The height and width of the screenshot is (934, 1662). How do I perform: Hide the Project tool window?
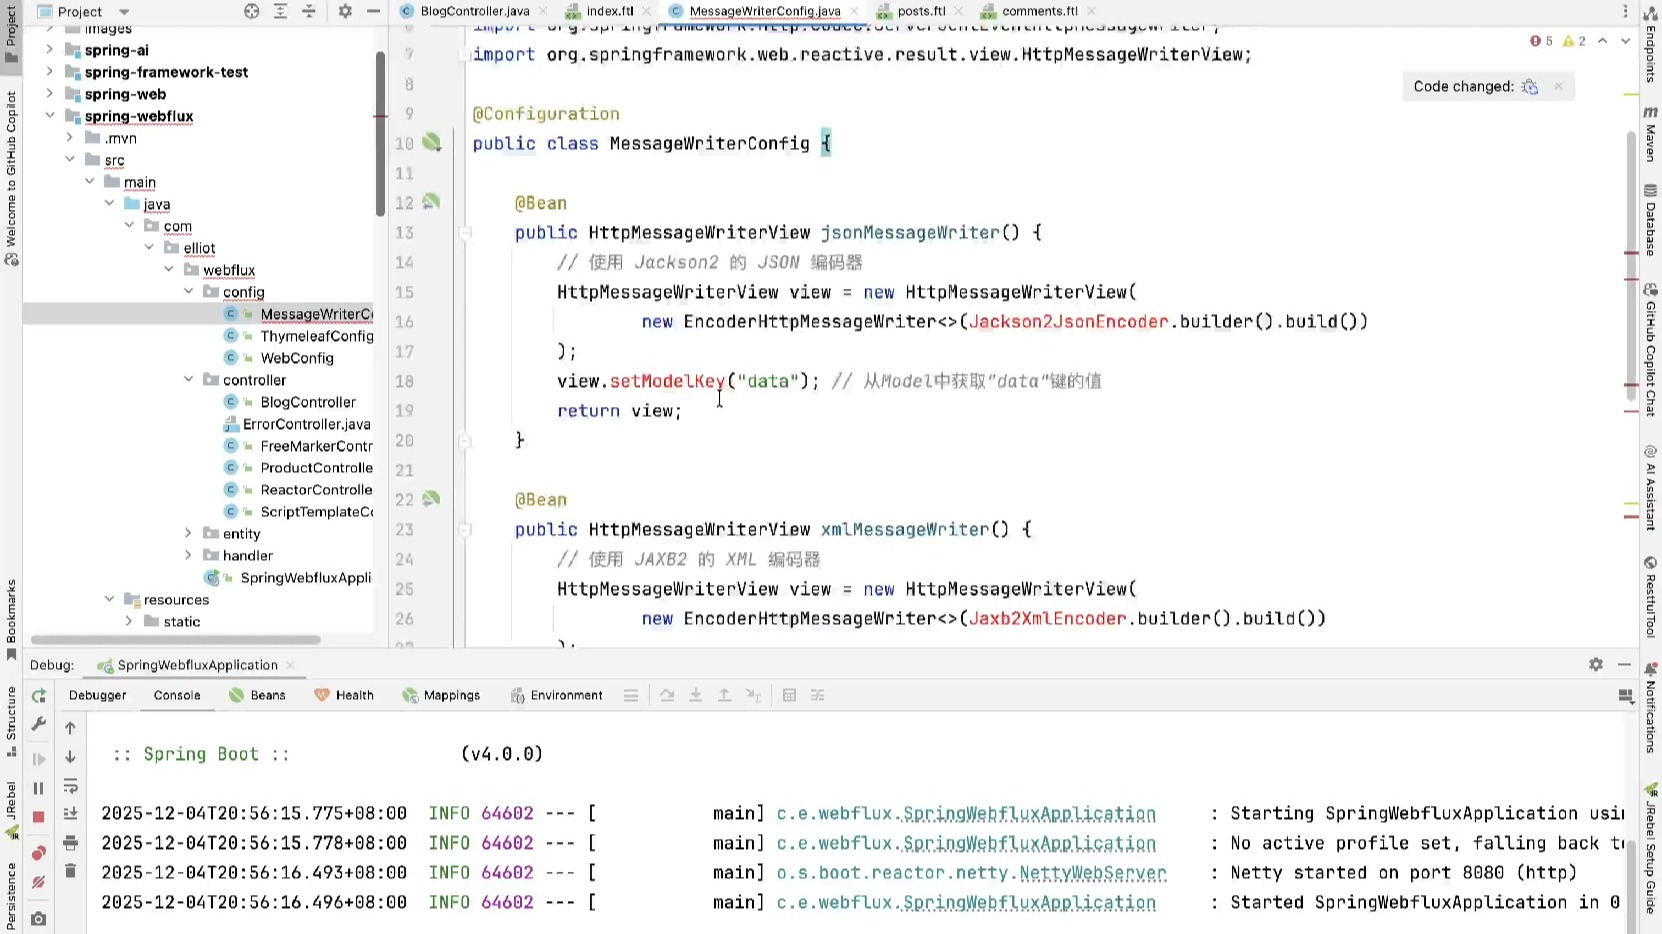tap(373, 11)
